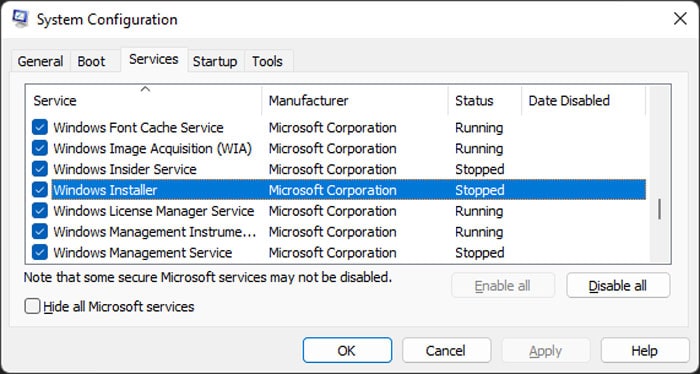Click Stopped status of Windows Insider Service

coord(479,169)
